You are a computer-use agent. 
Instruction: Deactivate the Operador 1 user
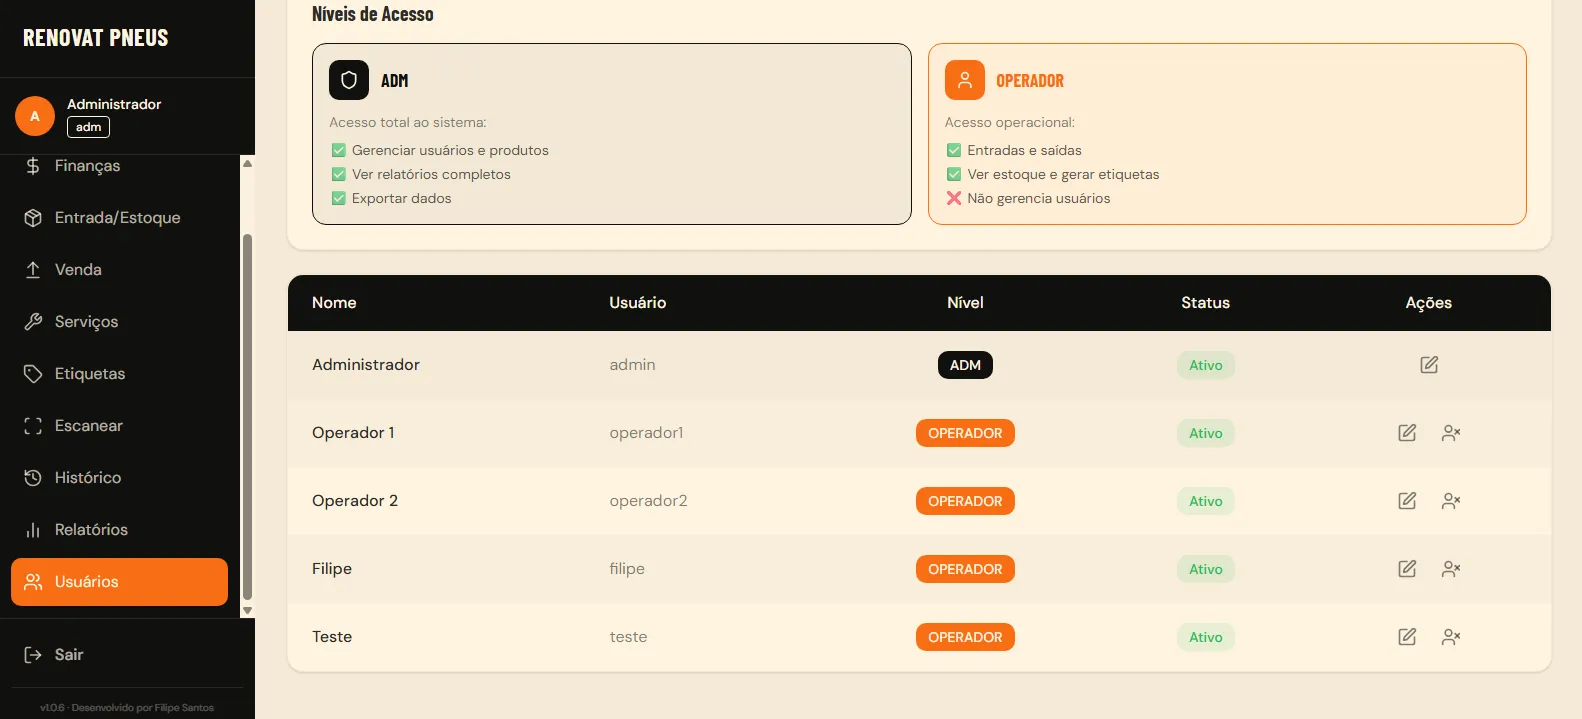(1451, 433)
